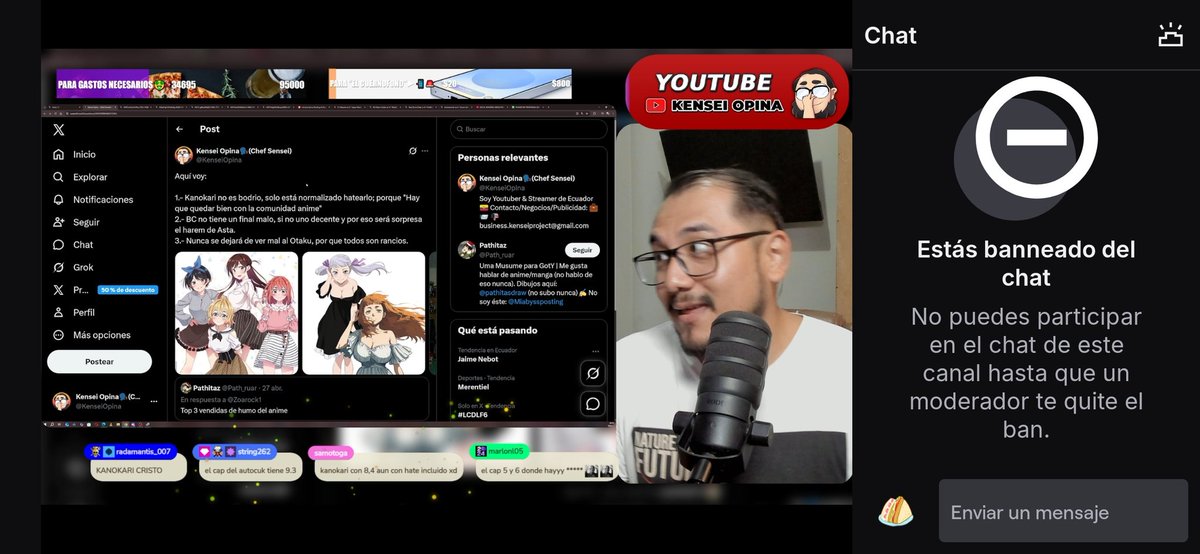Open the Black Clover girls image thumbnail
The width and height of the screenshot is (1200, 554).
363,312
